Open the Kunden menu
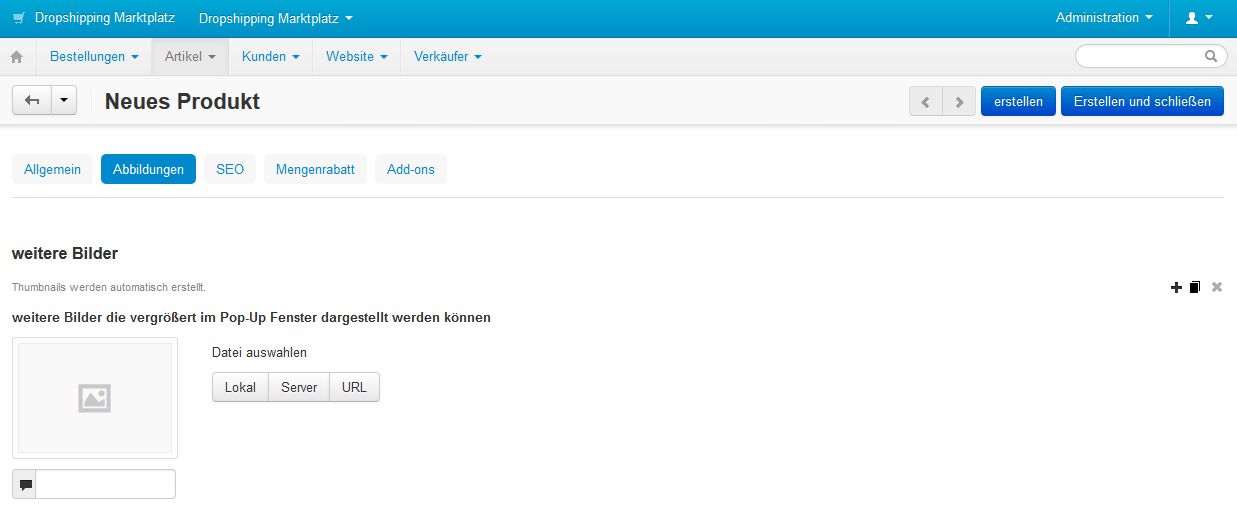The image size is (1237, 513). point(271,57)
